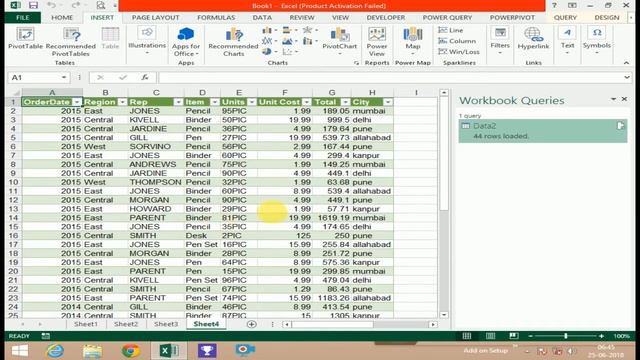Adjust the zoom slider handle

(566, 336)
